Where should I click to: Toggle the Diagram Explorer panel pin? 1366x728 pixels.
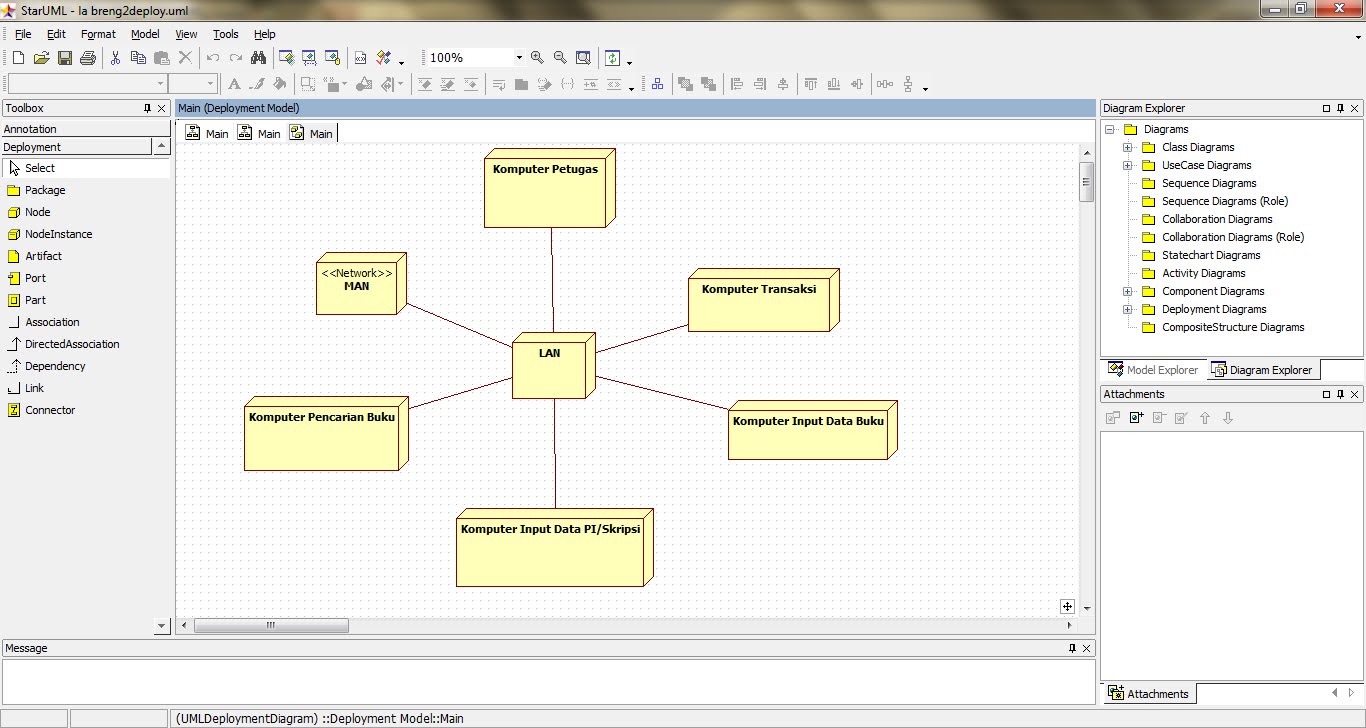pos(1340,108)
